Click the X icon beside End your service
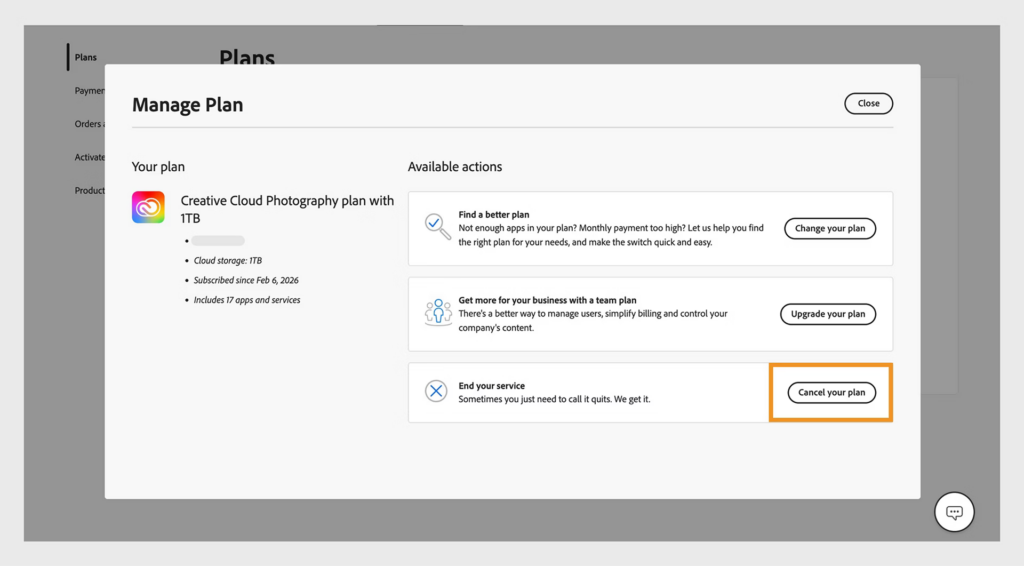 436,391
